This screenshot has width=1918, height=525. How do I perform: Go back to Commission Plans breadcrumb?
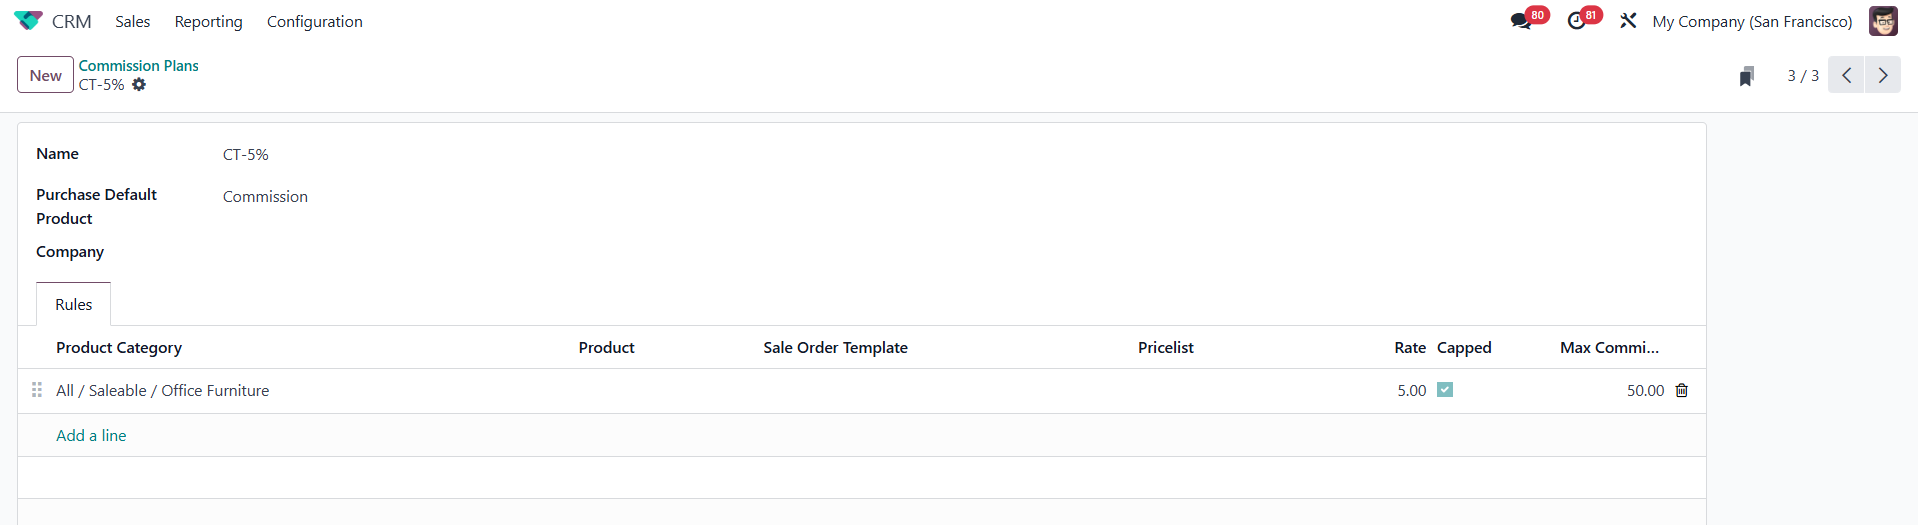(138, 66)
